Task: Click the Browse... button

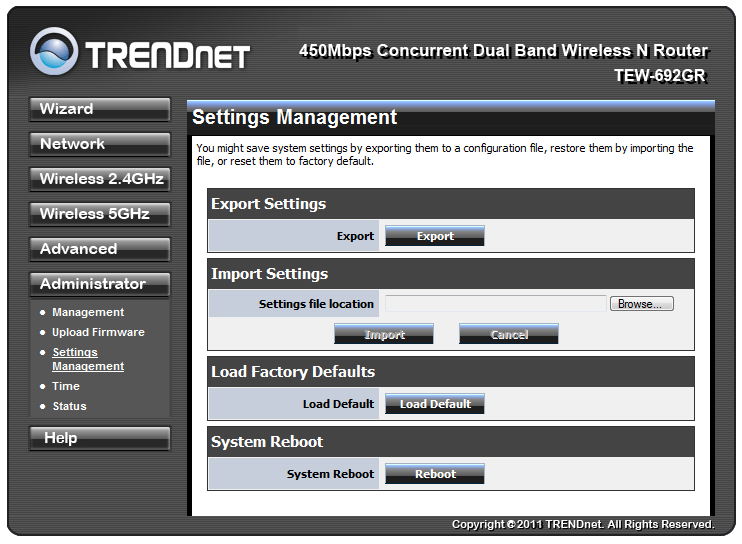Action: coord(642,304)
